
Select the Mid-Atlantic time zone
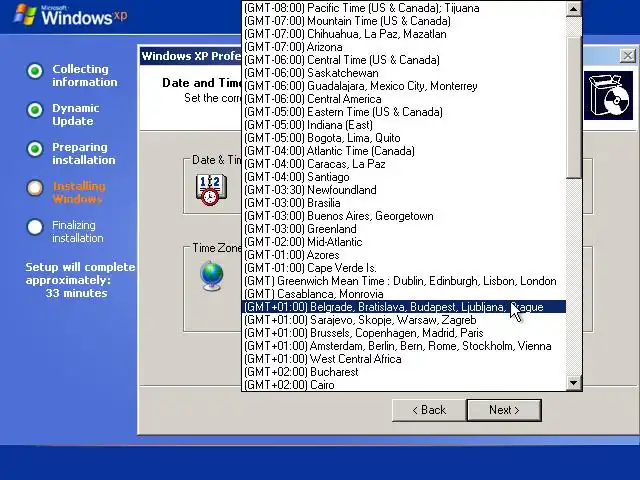coord(404,242)
